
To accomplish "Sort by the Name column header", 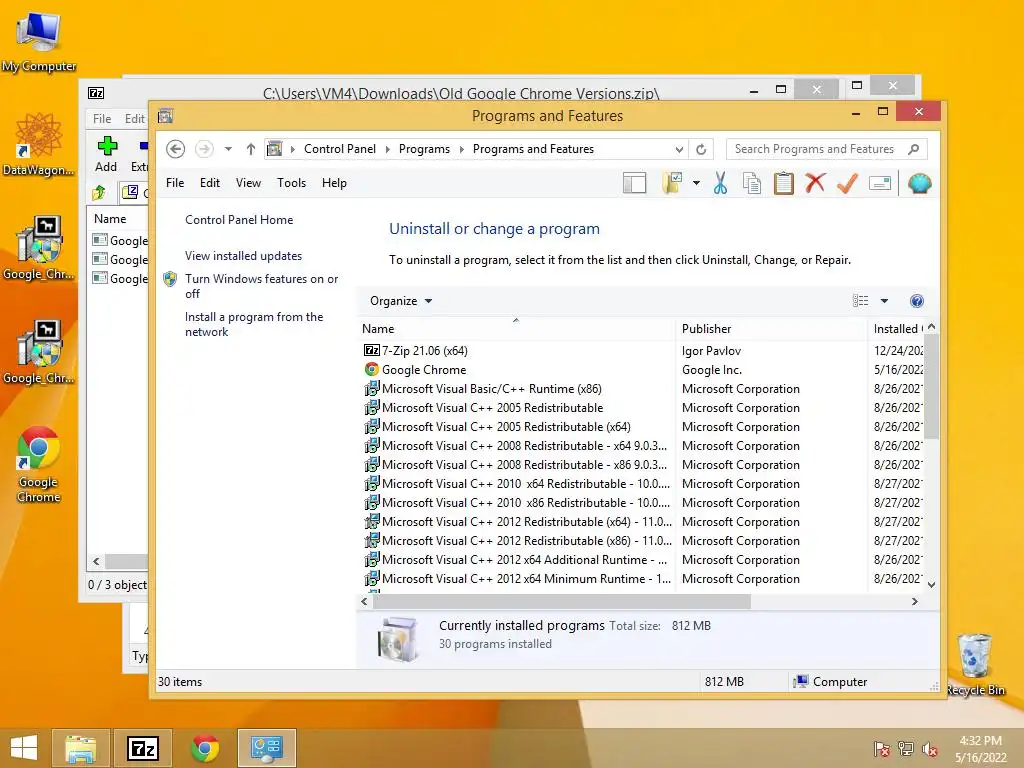I will click(516, 328).
